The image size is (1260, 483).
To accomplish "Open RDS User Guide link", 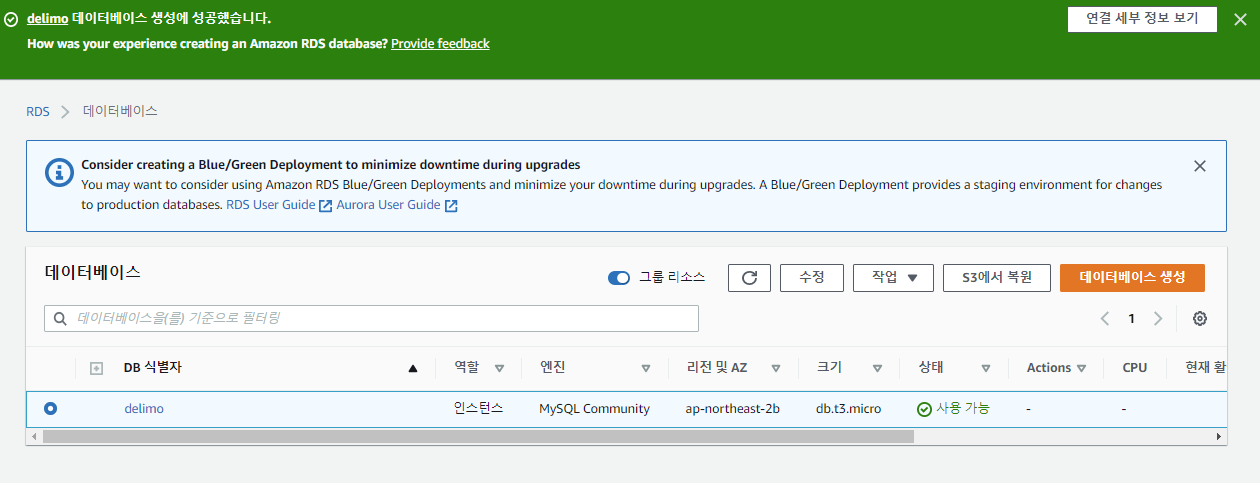I will (279, 205).
